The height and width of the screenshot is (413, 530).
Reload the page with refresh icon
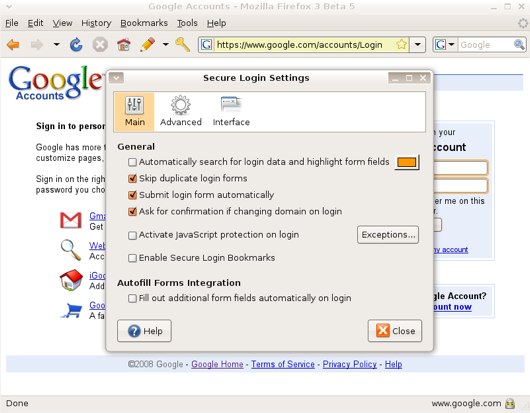(76, 45)
